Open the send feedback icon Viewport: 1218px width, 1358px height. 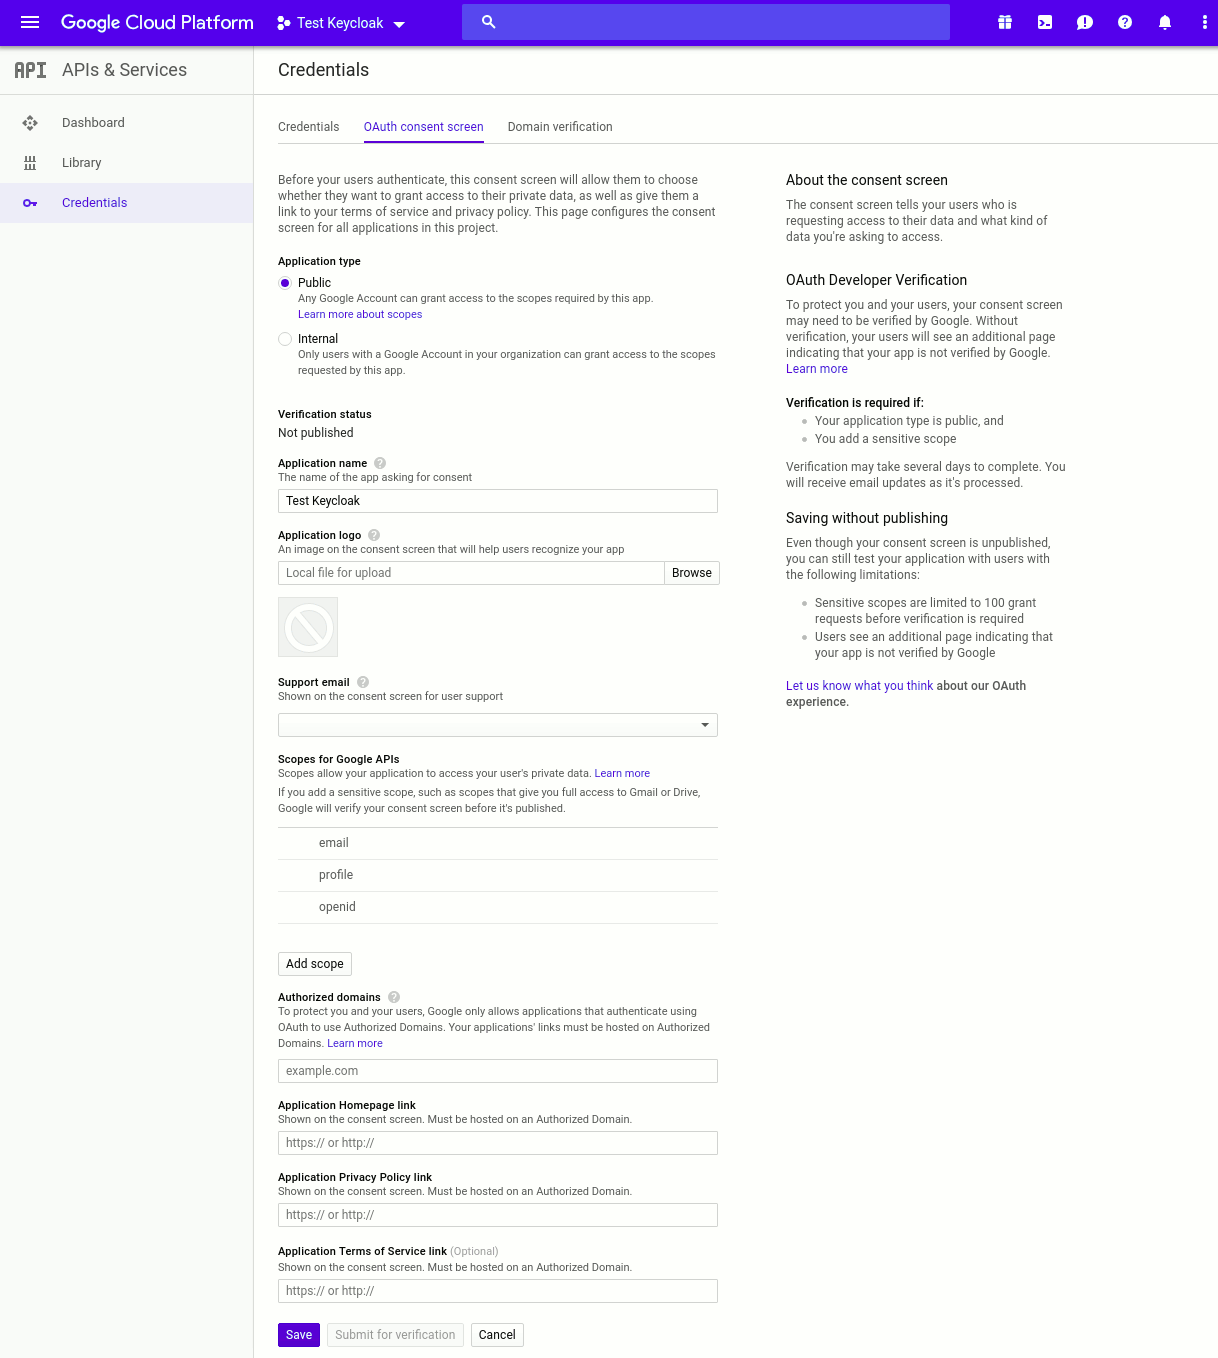1085,22
